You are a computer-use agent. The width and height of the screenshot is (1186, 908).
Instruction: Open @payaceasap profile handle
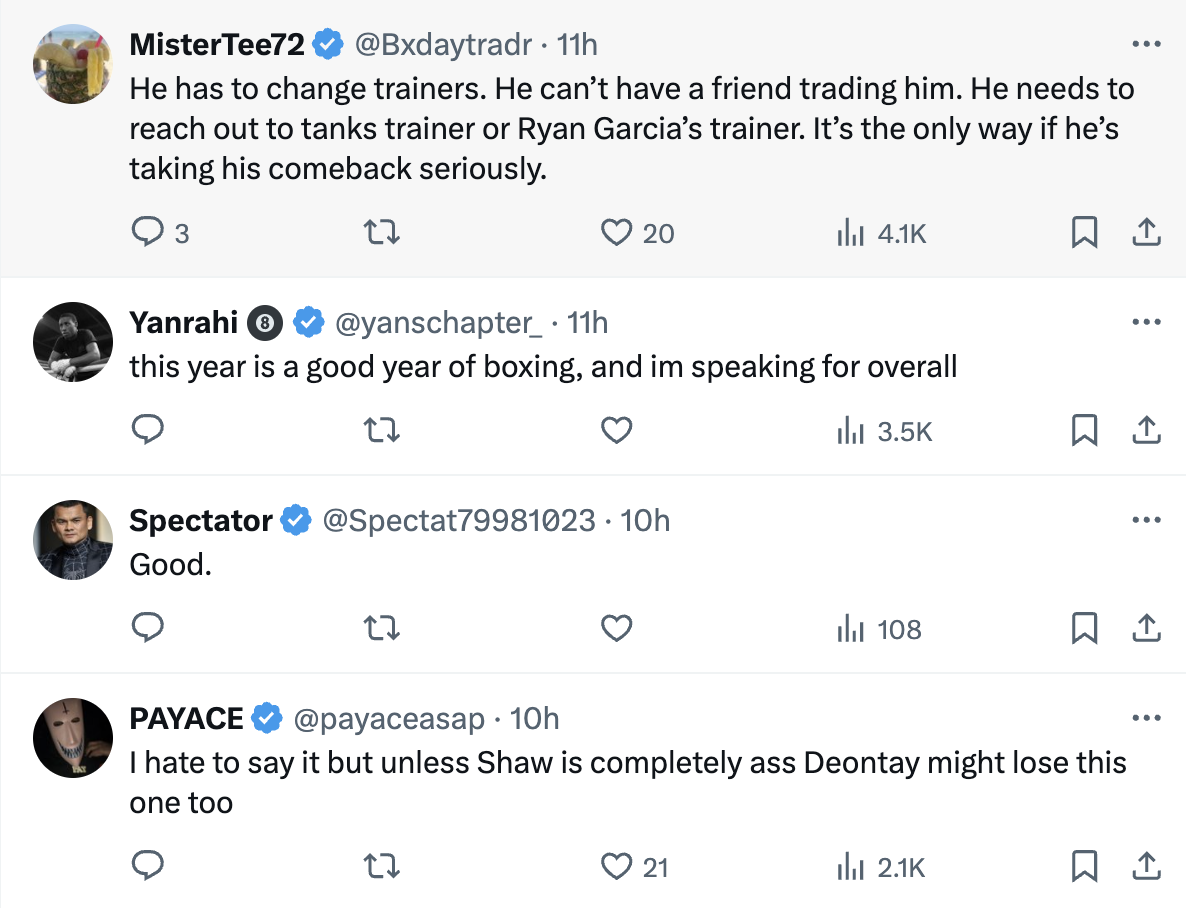(x=388, y=718)
